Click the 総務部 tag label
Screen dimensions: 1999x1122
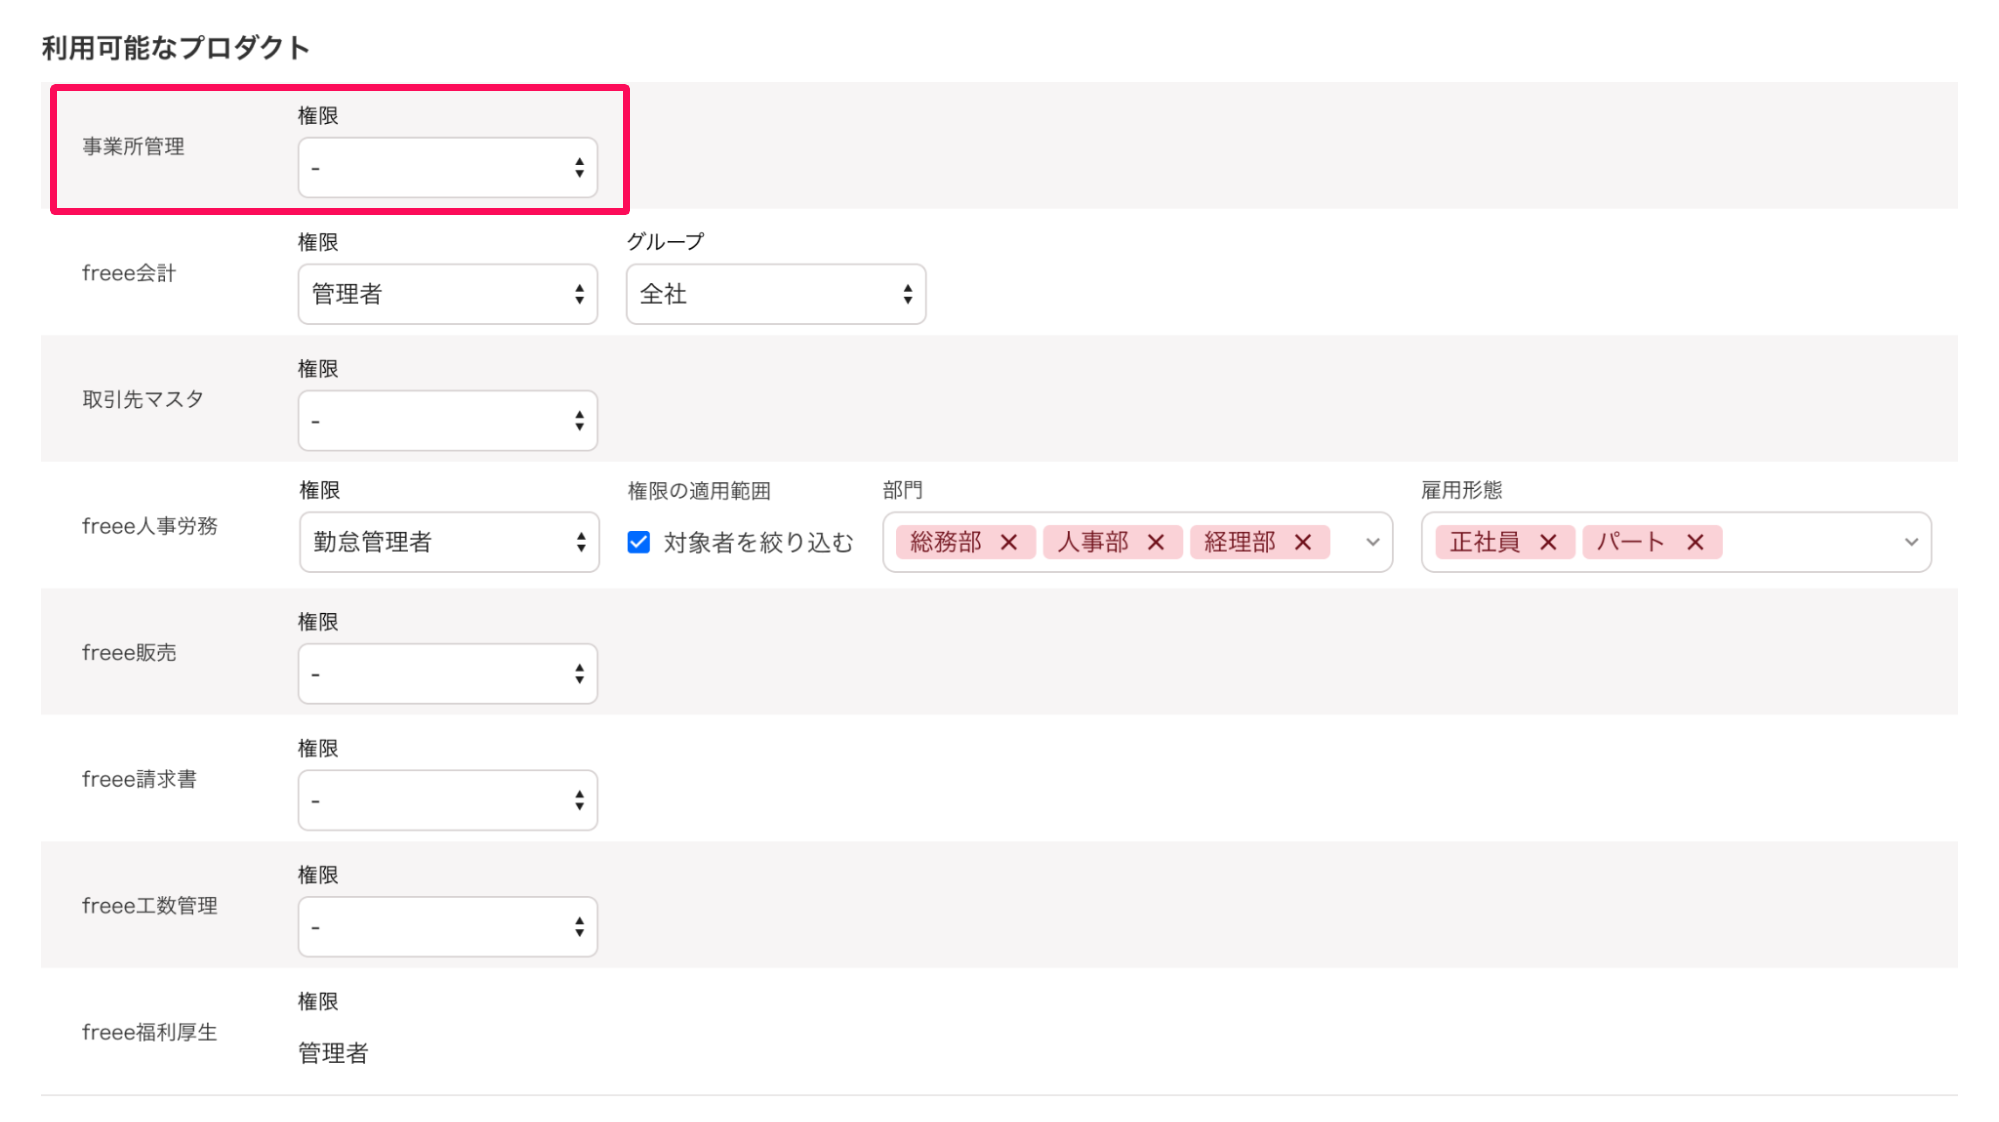coord(945,542)
